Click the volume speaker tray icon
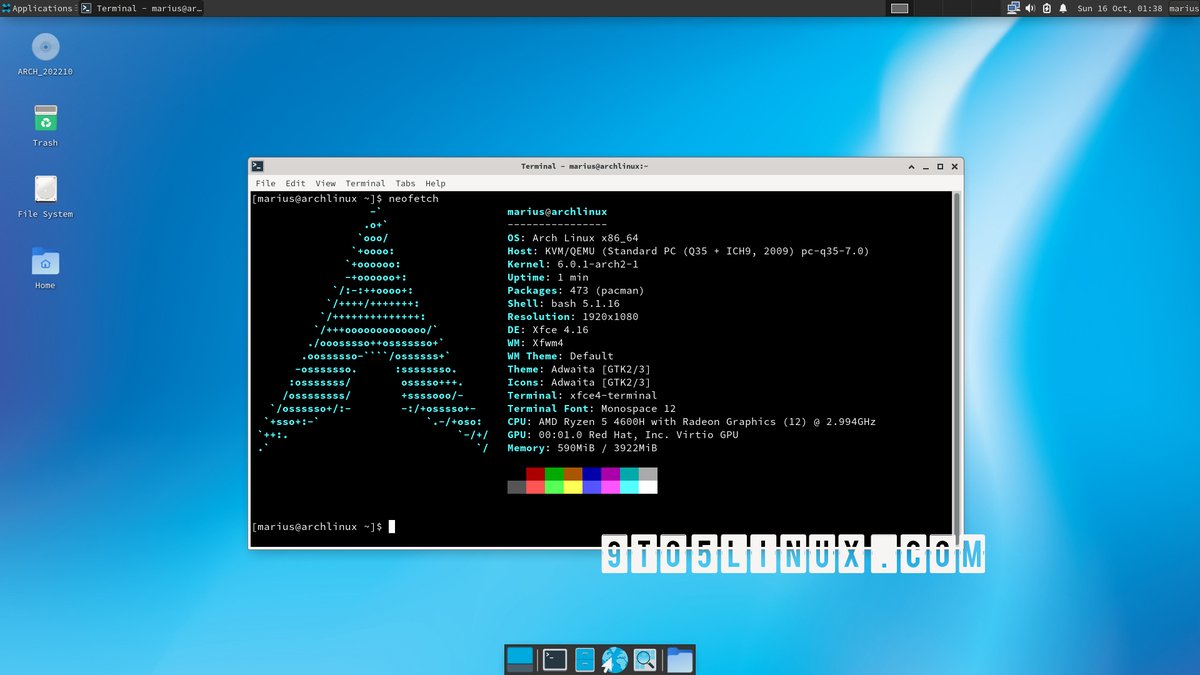The width and height of the screenshot is (1200, 675). (x=1031, y=8)
